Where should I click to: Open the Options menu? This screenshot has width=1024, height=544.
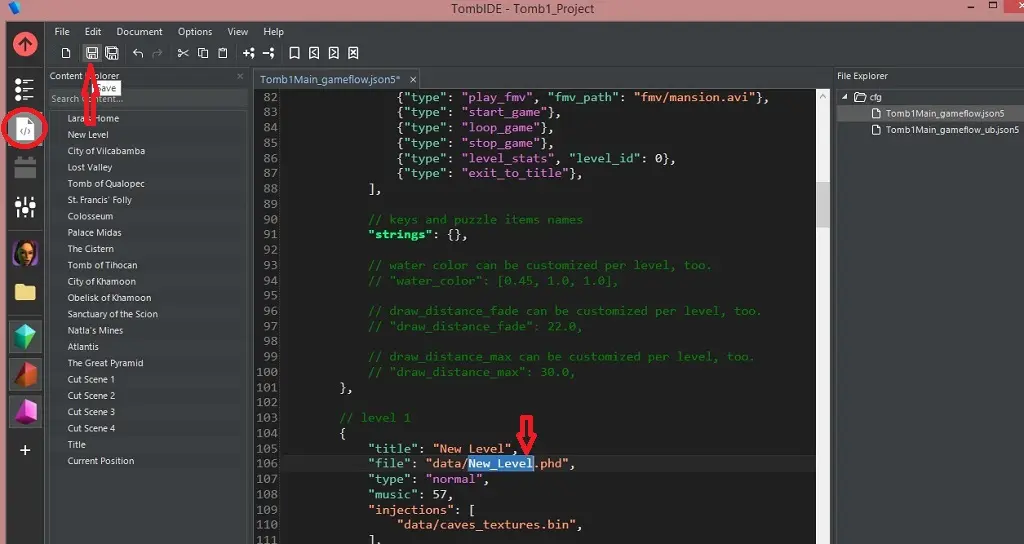pyautogui.click(x=195, y=32)
